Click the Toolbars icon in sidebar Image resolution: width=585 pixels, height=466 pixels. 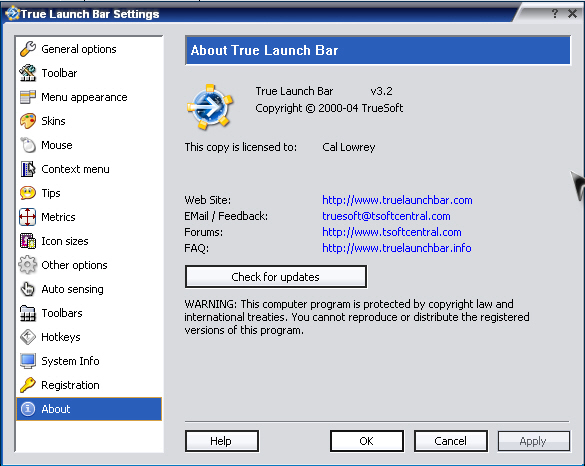click(x=28, y=313)
